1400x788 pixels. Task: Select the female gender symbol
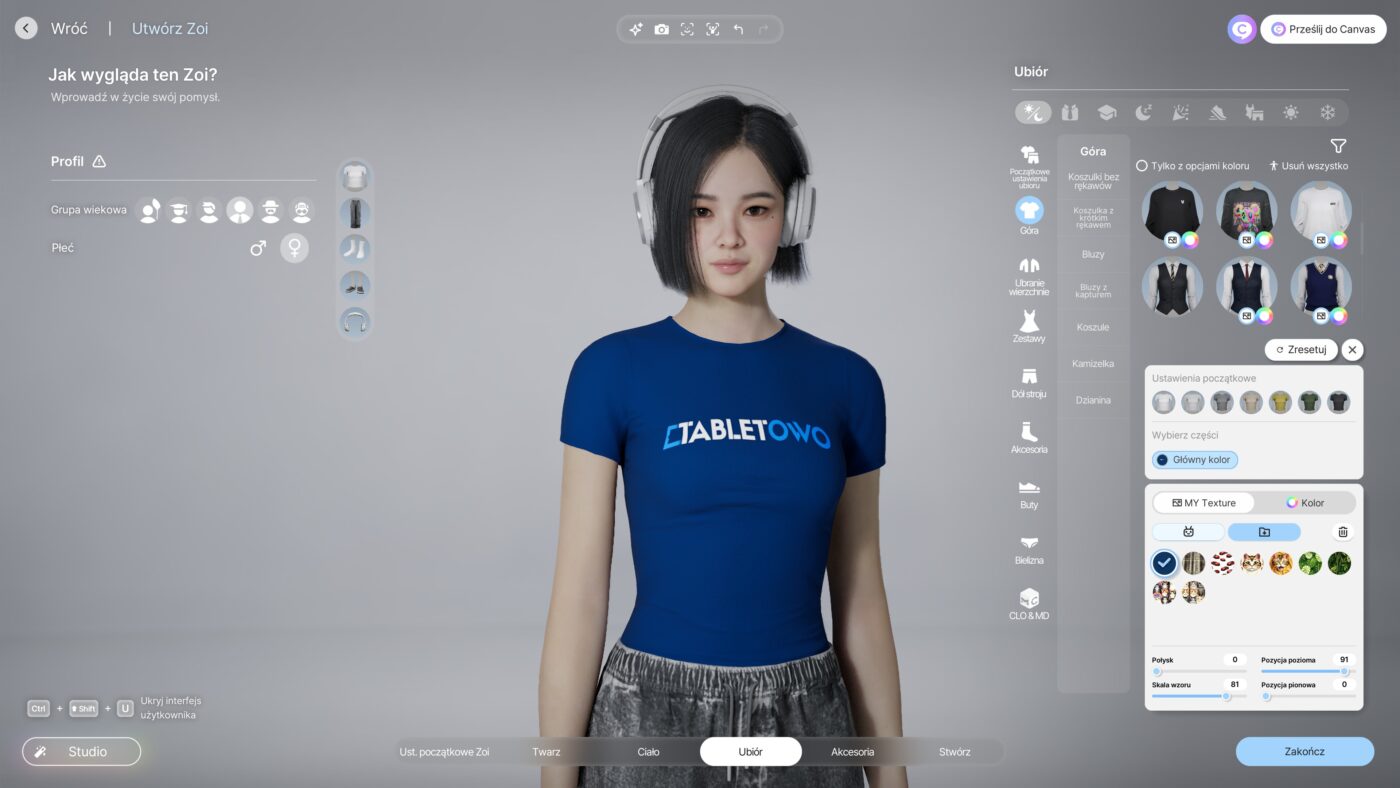[x=294, y=248]
